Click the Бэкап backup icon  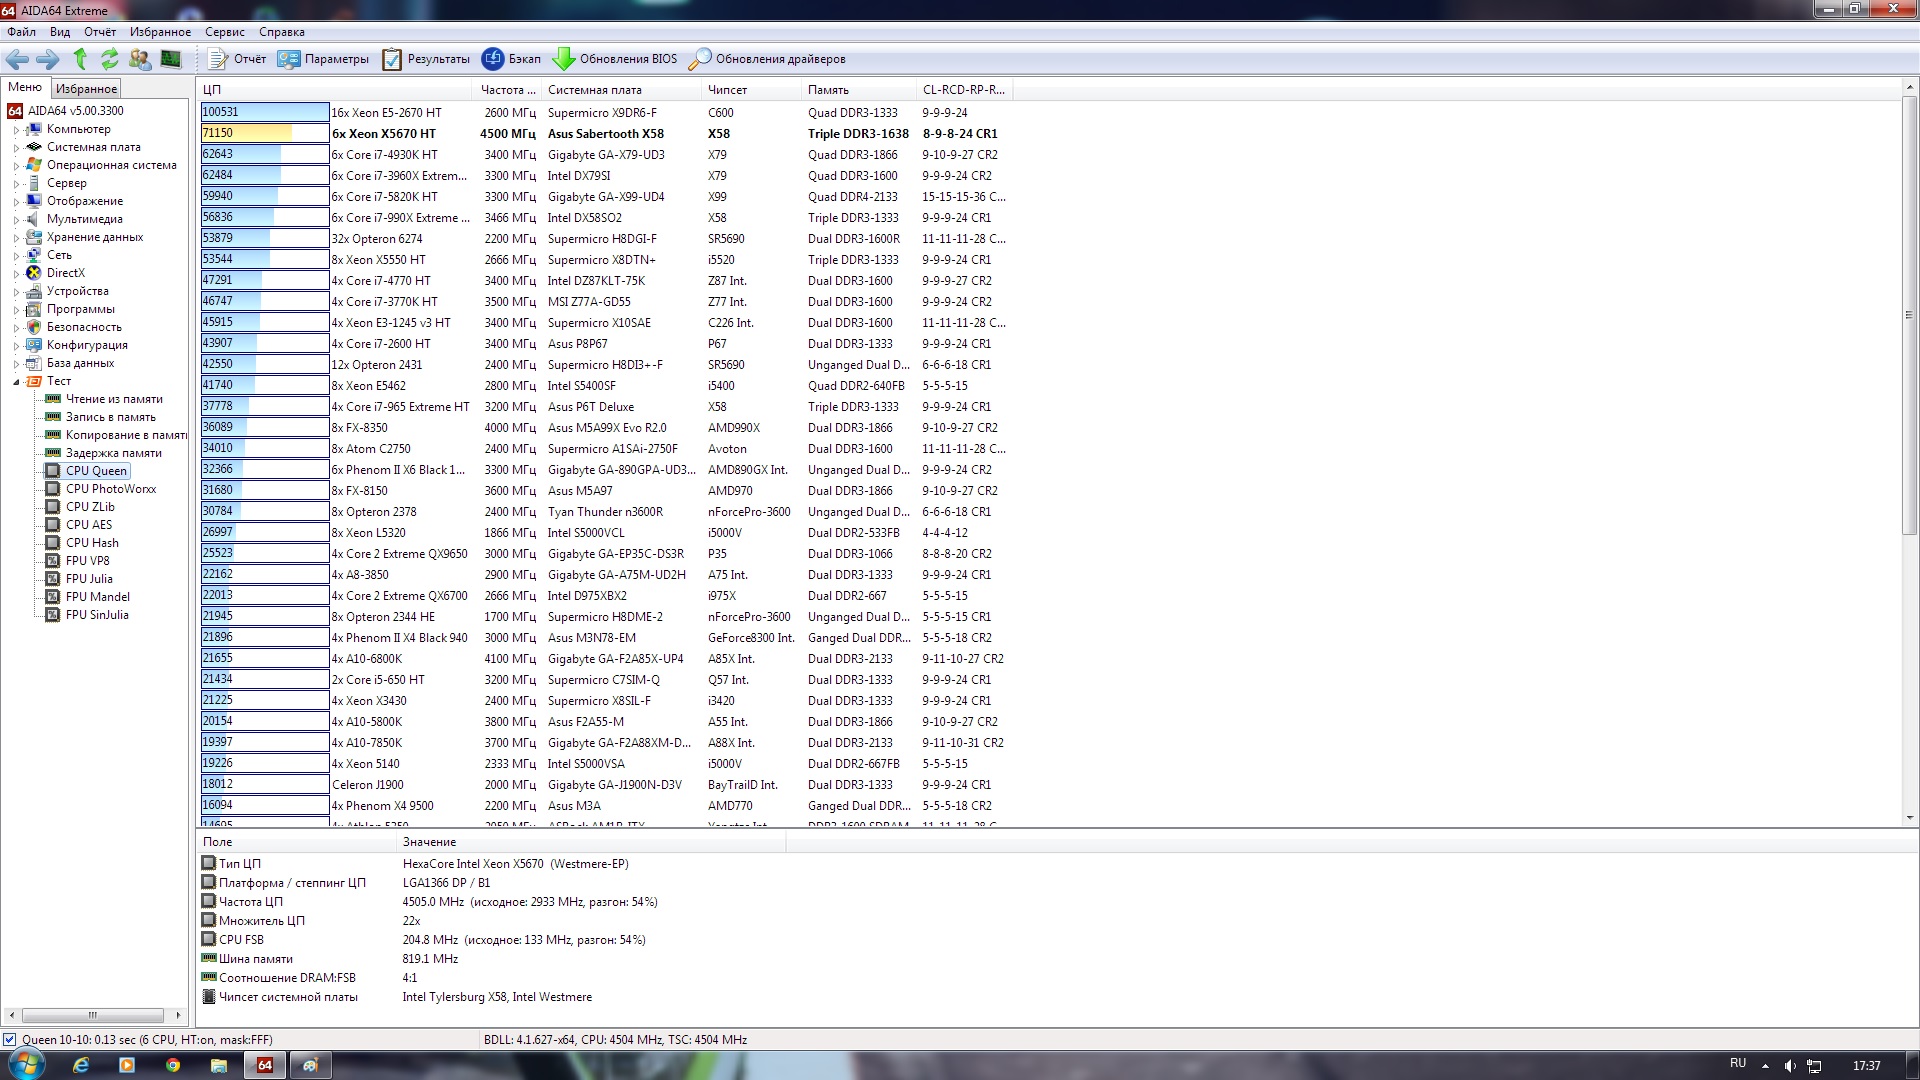[511, 59]
